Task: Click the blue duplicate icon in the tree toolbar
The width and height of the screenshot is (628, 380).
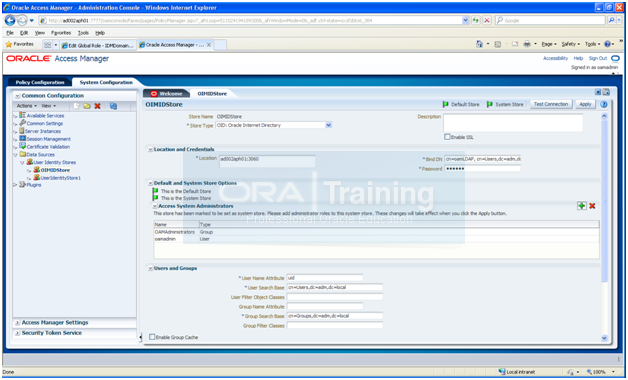Action: pos(113,106)
